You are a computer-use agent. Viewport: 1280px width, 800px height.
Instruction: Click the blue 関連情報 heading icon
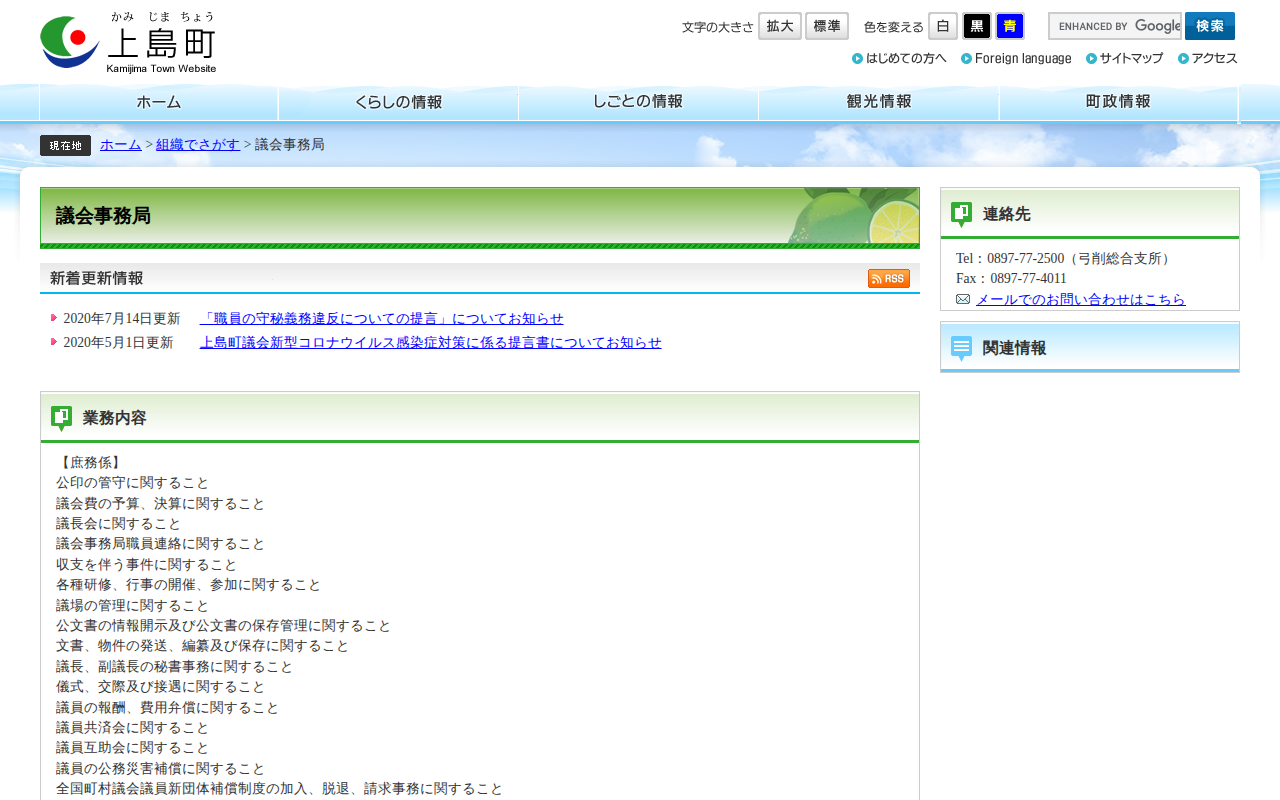point(961,348)
